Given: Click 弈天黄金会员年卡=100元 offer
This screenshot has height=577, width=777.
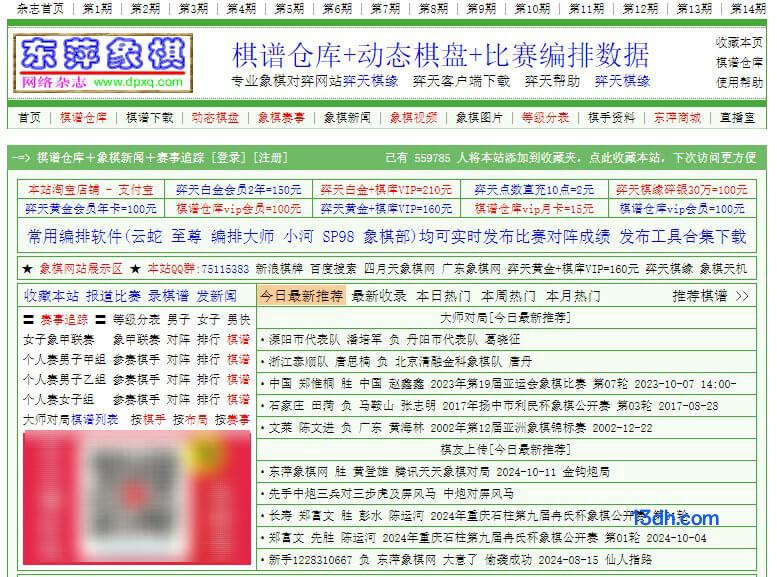Looking at the screenshot, I should (x=91, y=209).
